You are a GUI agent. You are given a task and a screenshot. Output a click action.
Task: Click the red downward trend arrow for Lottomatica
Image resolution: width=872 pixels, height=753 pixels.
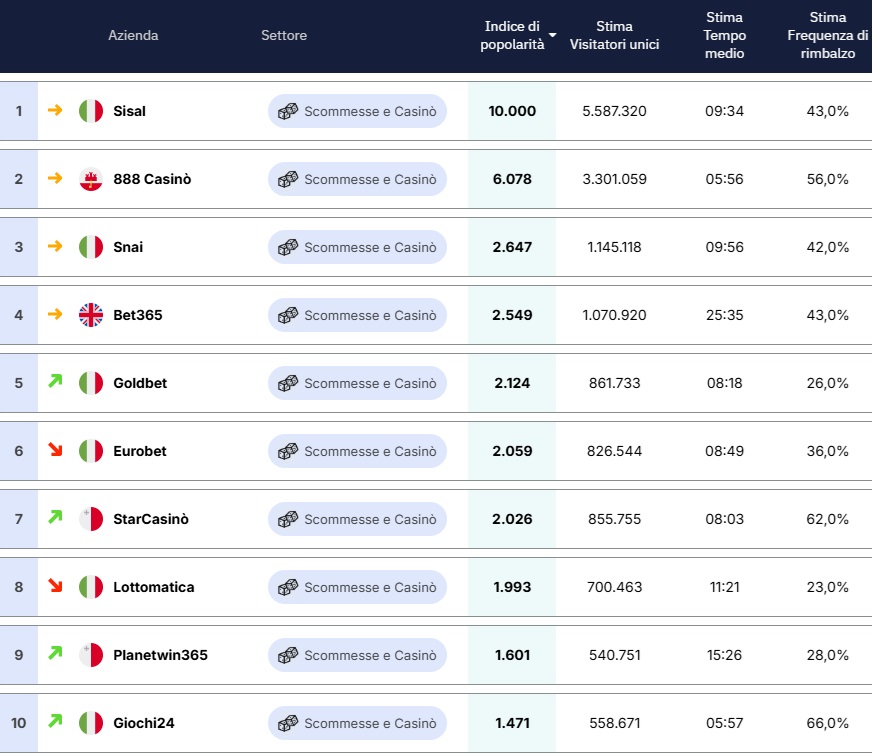point(55,585)
